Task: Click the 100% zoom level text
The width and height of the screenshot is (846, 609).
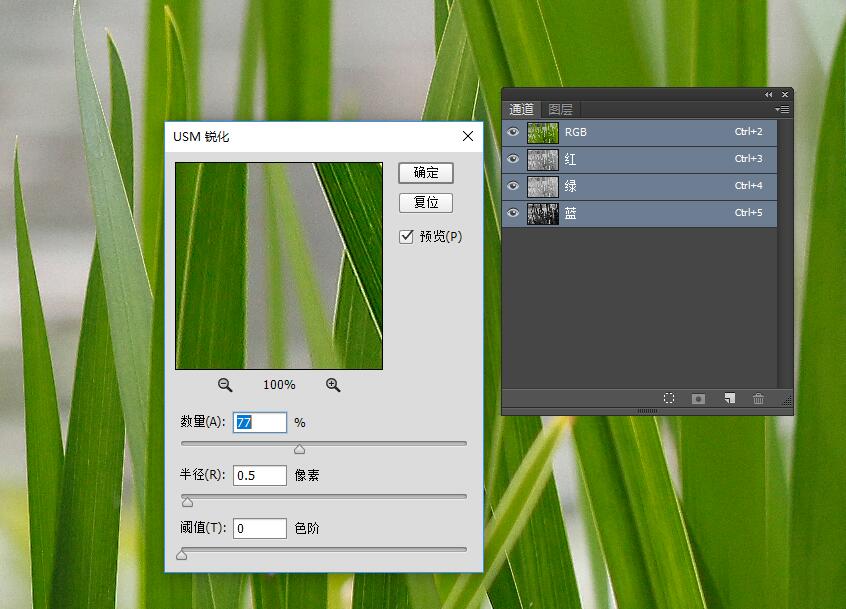Action: tap(279, 385)
